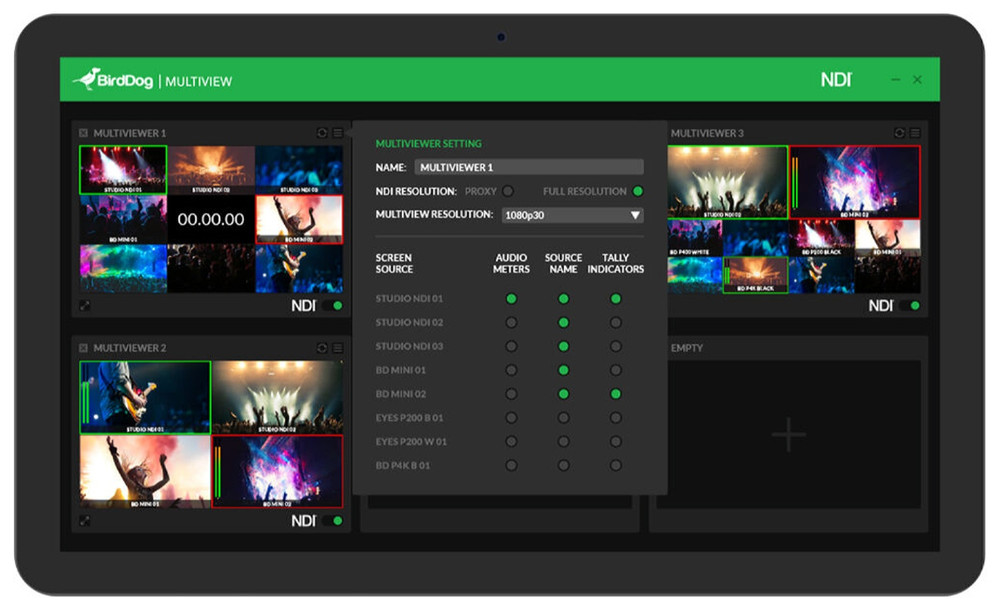Viewport: 1000px width, 611px height.
Task: Open Multiviewer 3 options menu
Action: [x=916, y=132]
